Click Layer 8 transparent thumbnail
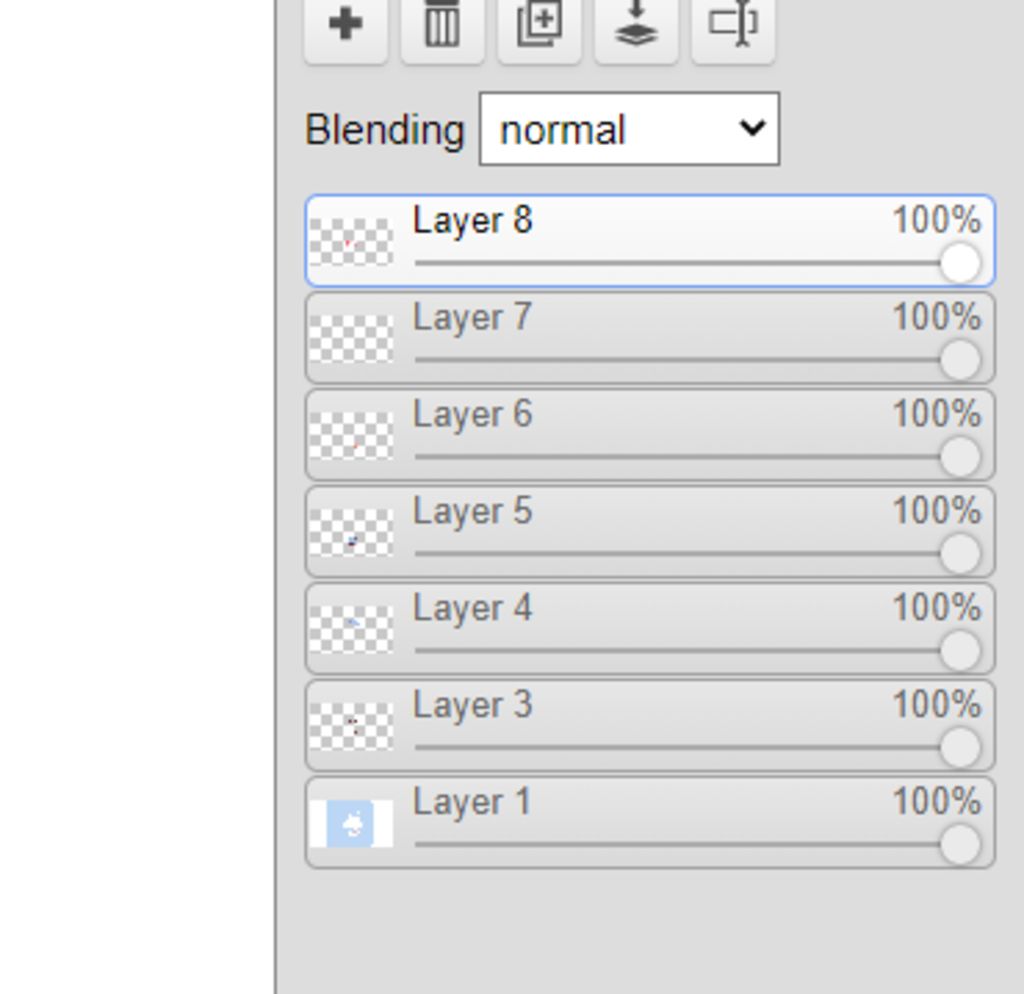 coord(351,242)
